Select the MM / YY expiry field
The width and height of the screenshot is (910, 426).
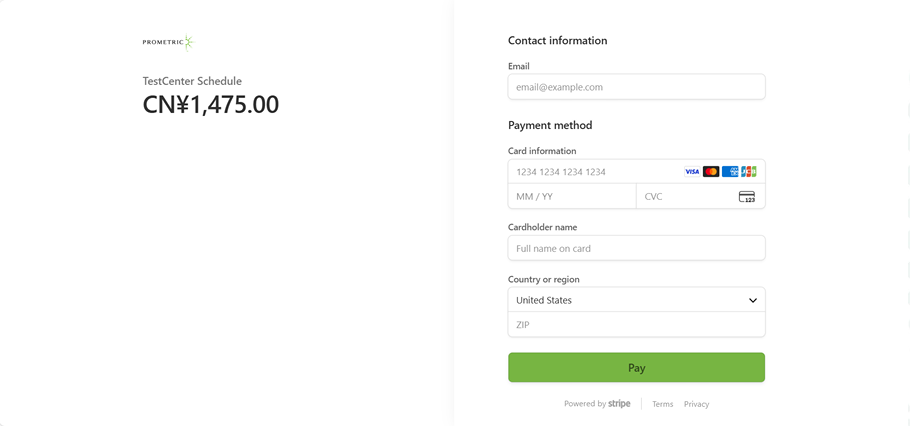point(572,197)
